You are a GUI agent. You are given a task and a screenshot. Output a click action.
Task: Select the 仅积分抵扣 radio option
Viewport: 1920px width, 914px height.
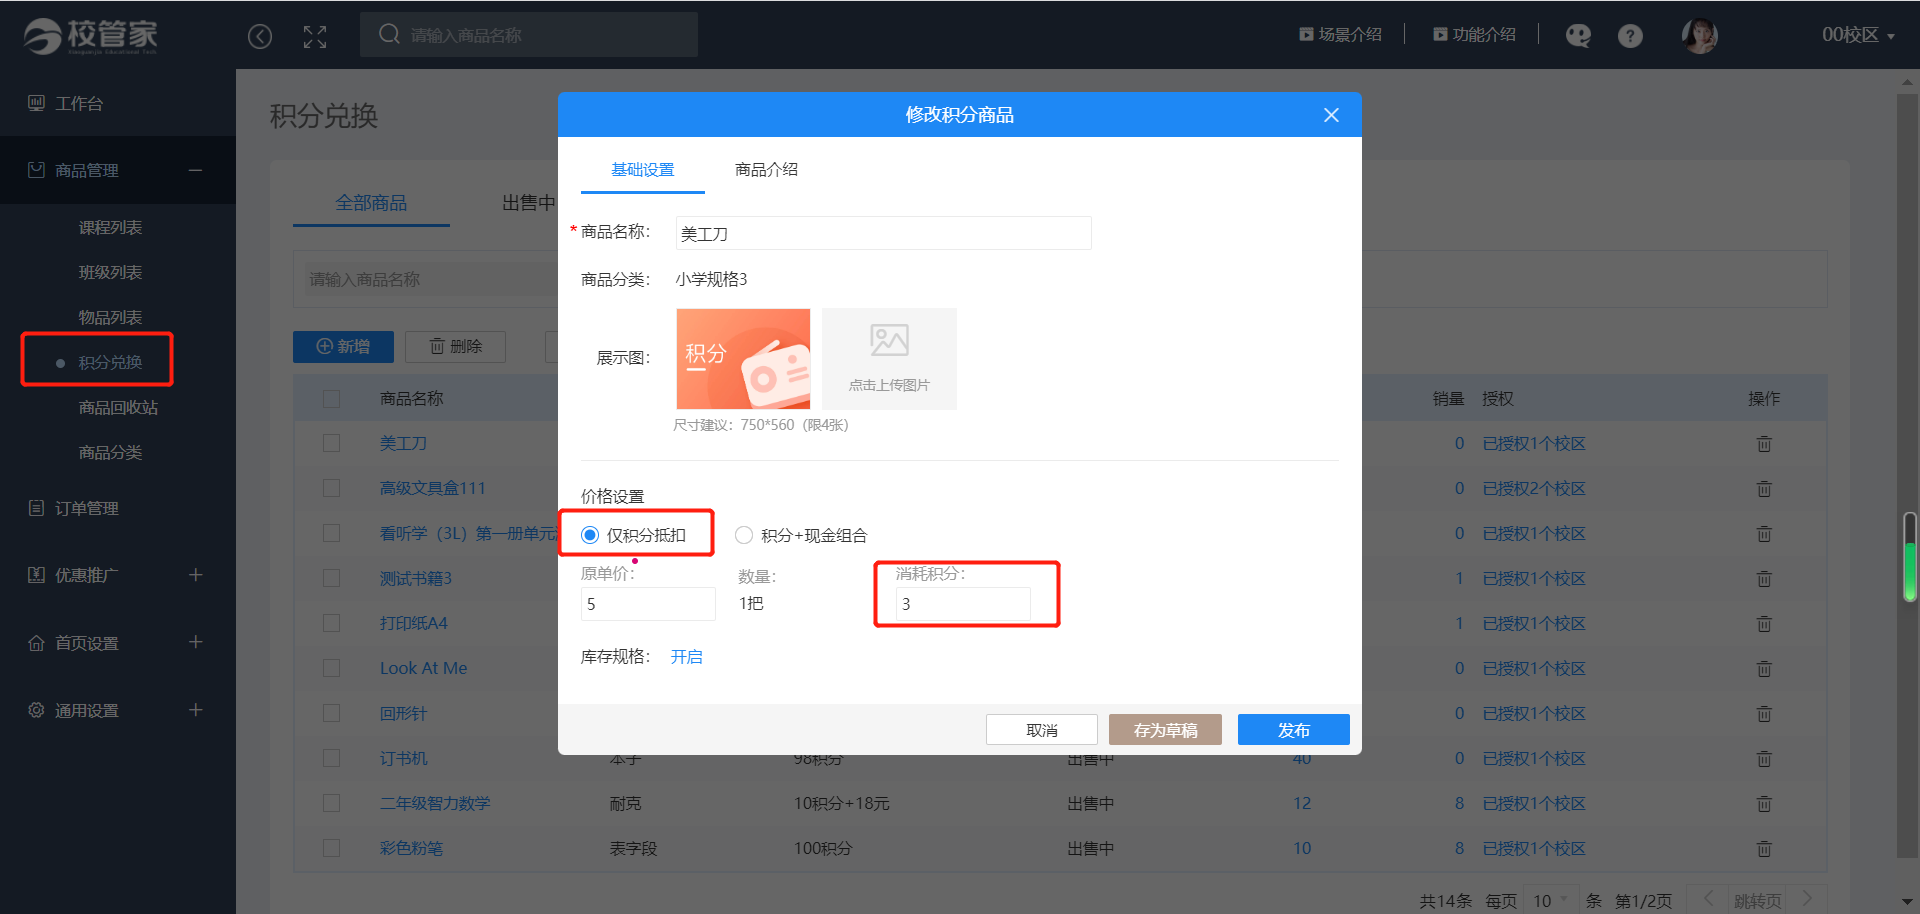point(590,536)
